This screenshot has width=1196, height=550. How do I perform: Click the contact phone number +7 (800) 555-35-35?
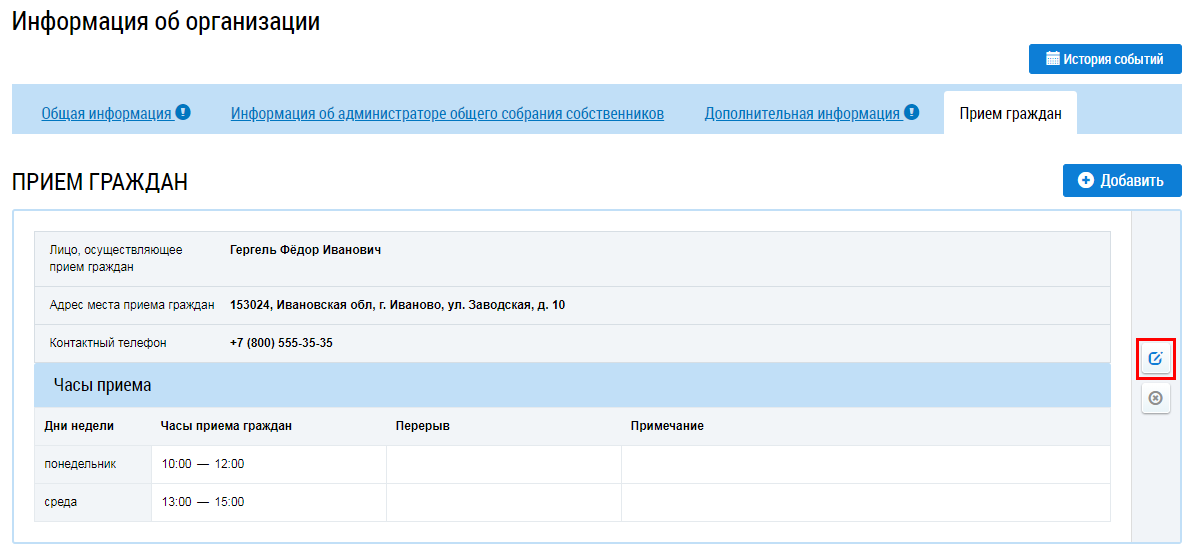click(281, 343)
